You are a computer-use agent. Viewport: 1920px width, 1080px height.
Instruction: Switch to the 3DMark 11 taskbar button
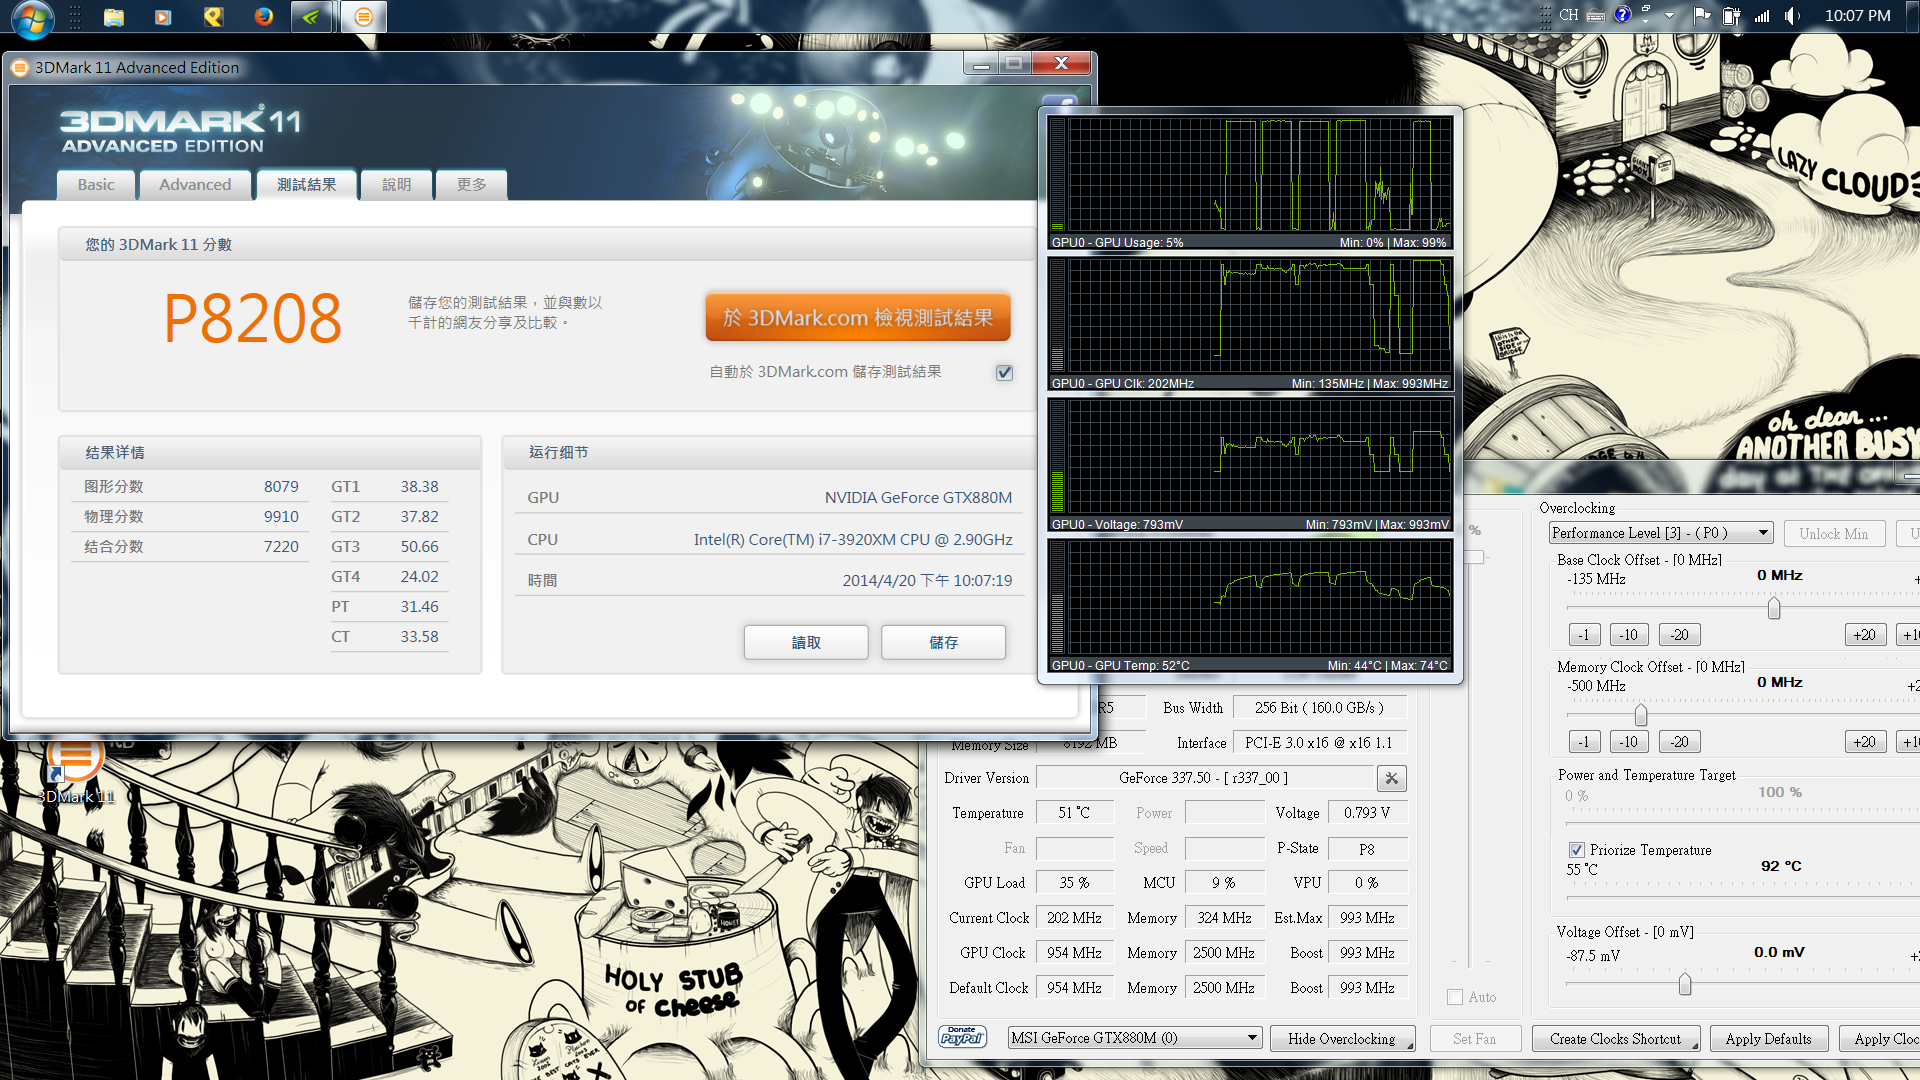pyautogui.click(x=363, y=17)
